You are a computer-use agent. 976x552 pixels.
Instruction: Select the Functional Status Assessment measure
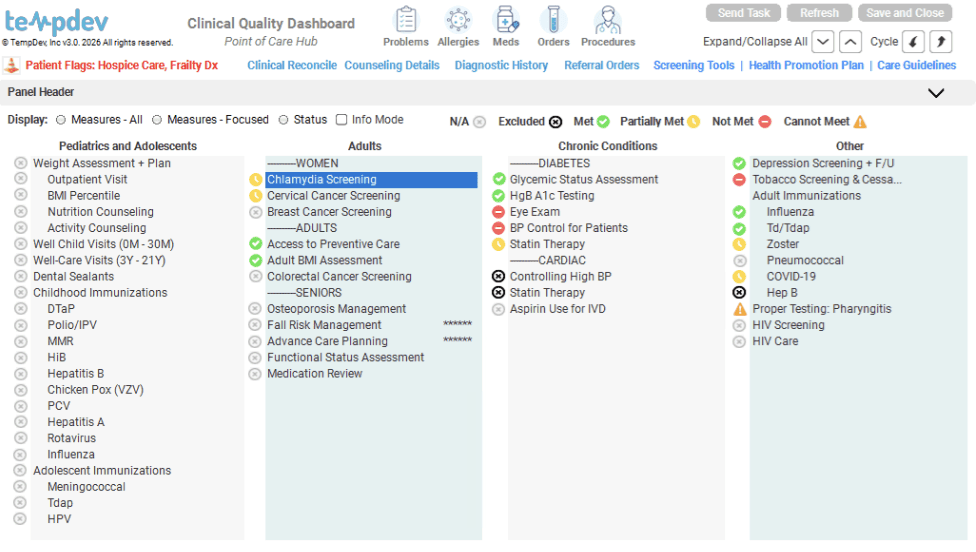click(x=345, y=358)
